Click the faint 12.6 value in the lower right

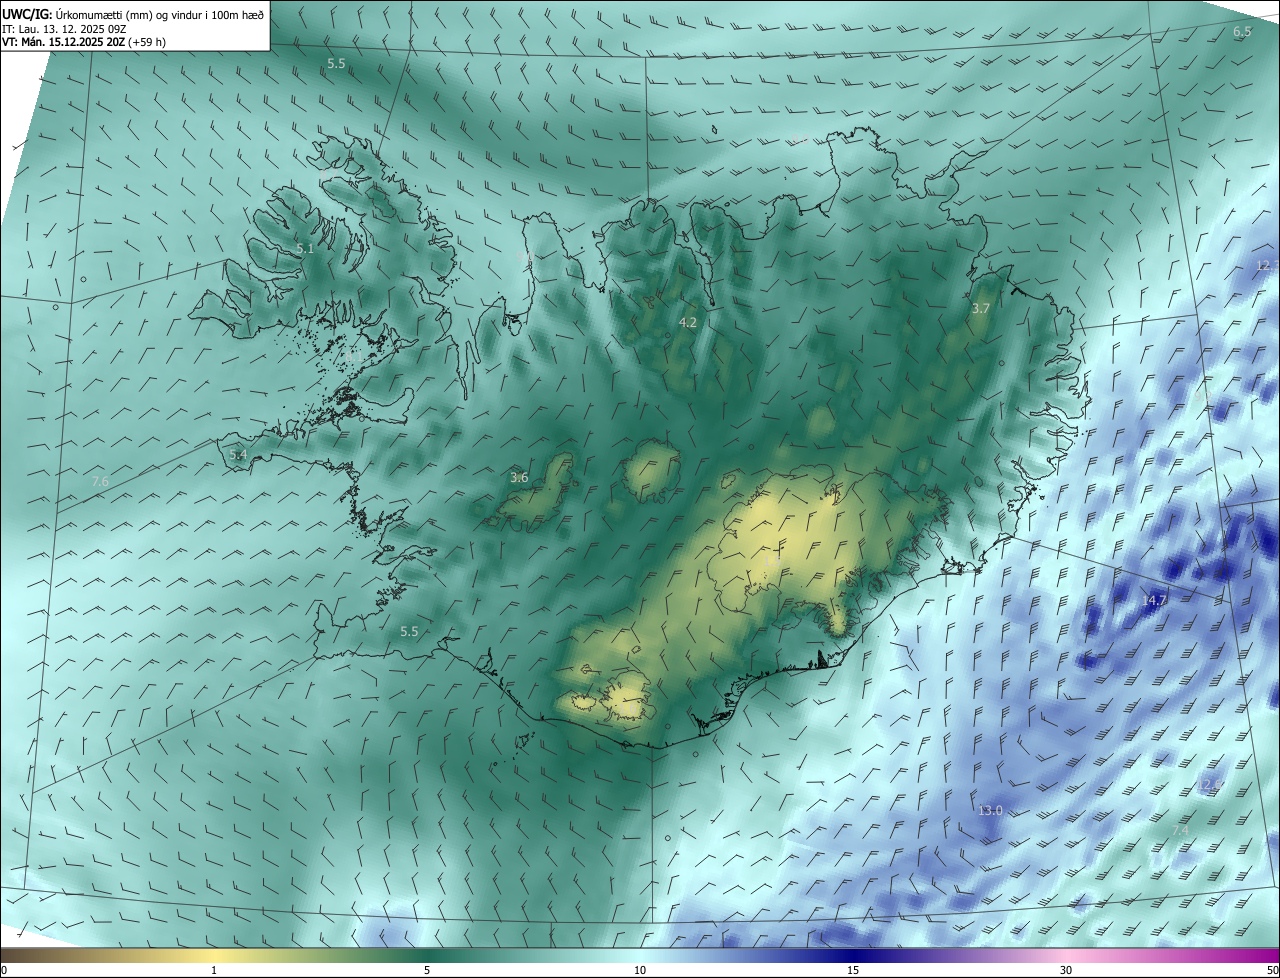(1211, 785)
